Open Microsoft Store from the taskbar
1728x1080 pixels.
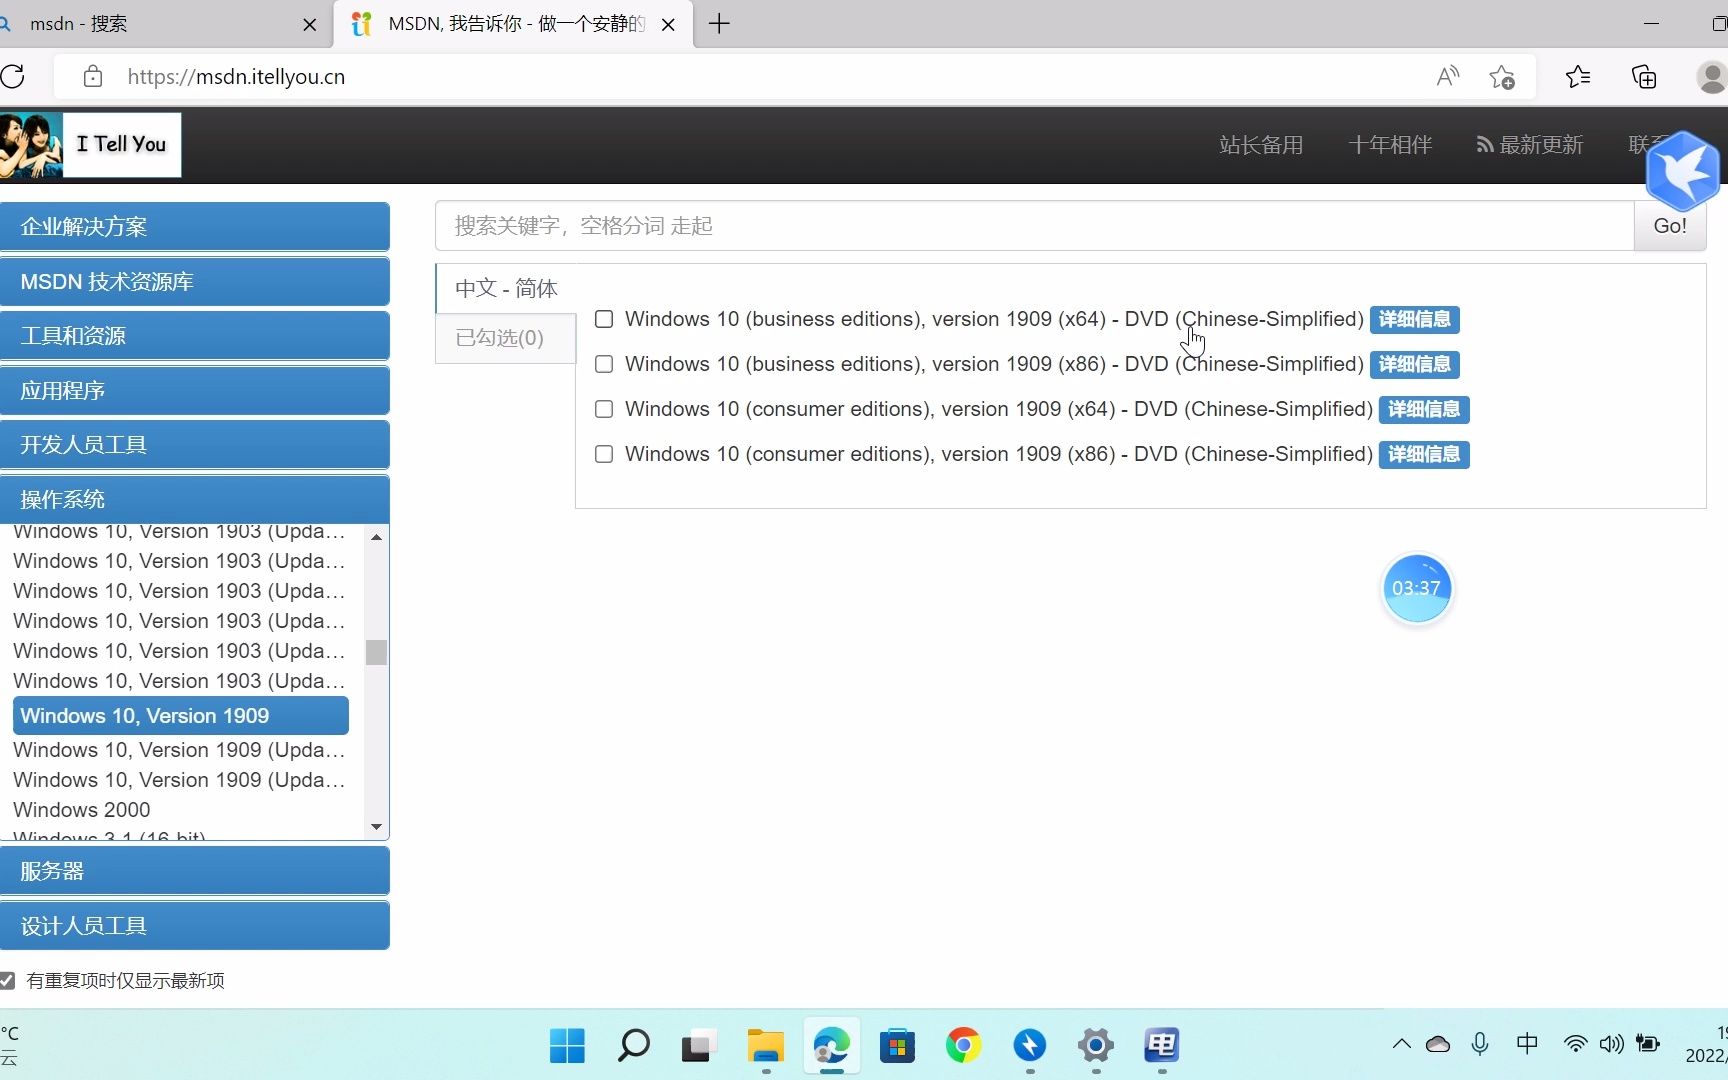(x=897, y=1046)
